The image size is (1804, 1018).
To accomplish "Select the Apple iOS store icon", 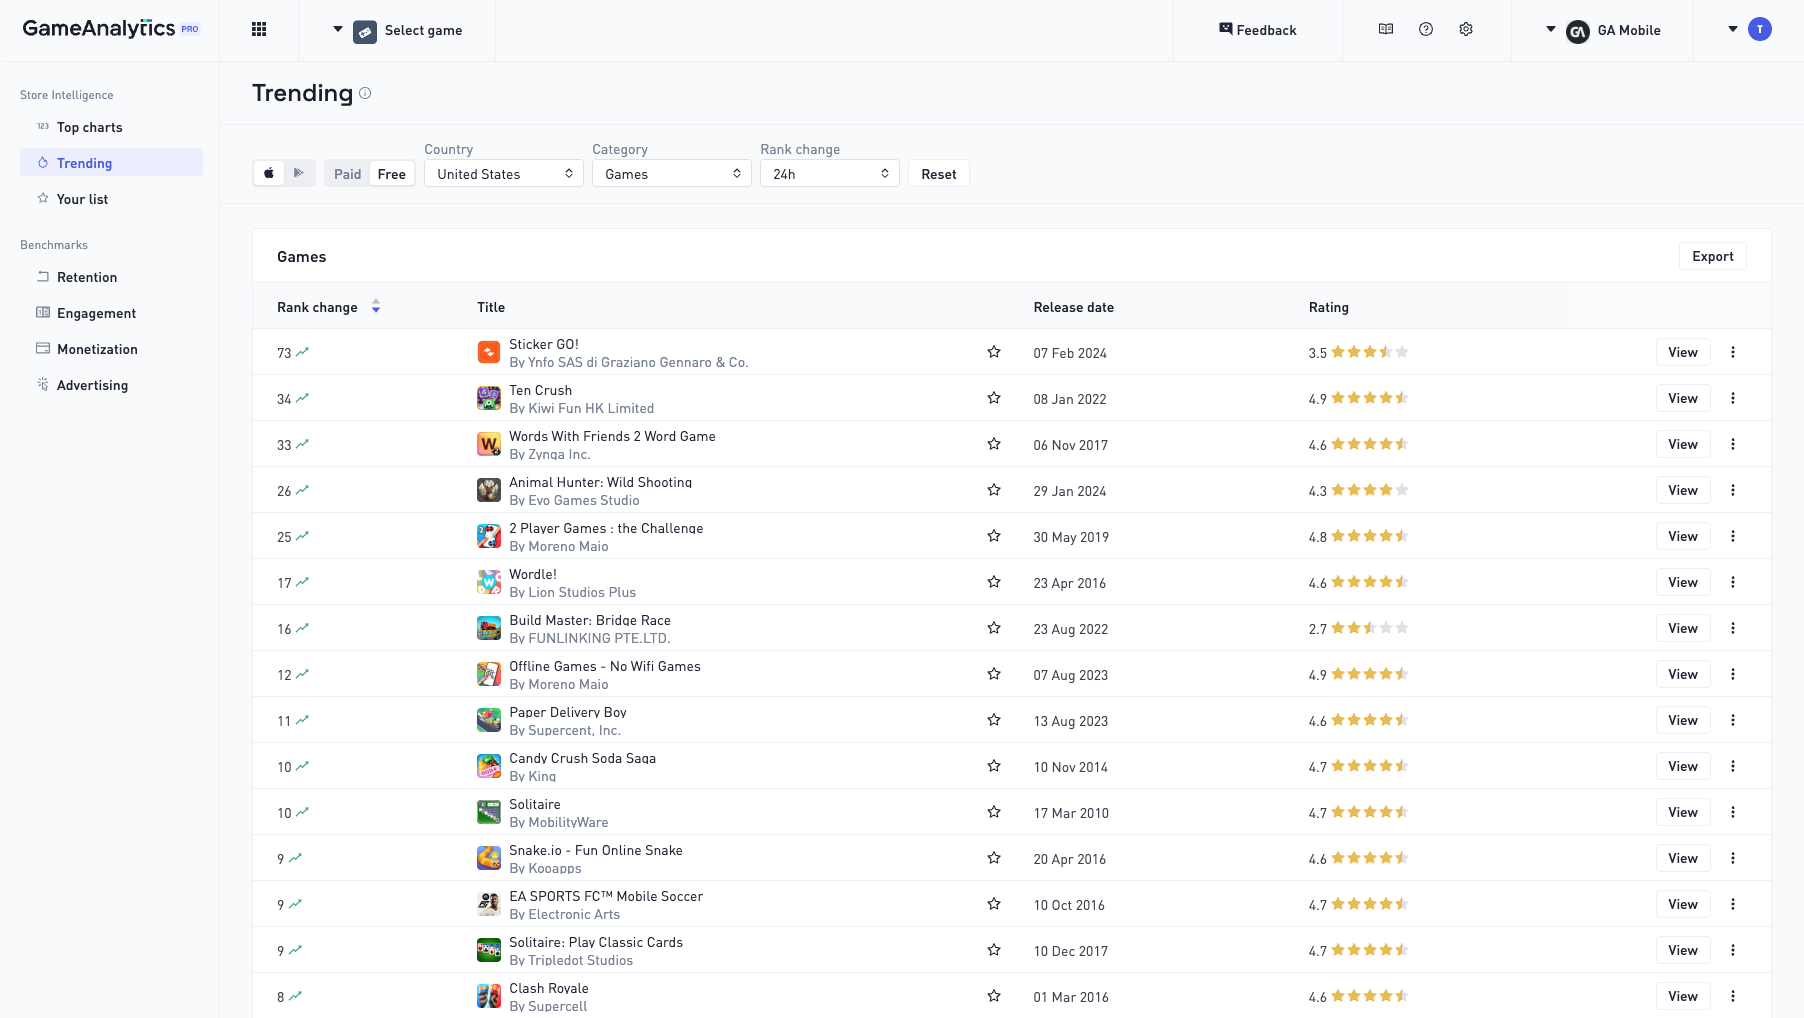I will [269, 173].
